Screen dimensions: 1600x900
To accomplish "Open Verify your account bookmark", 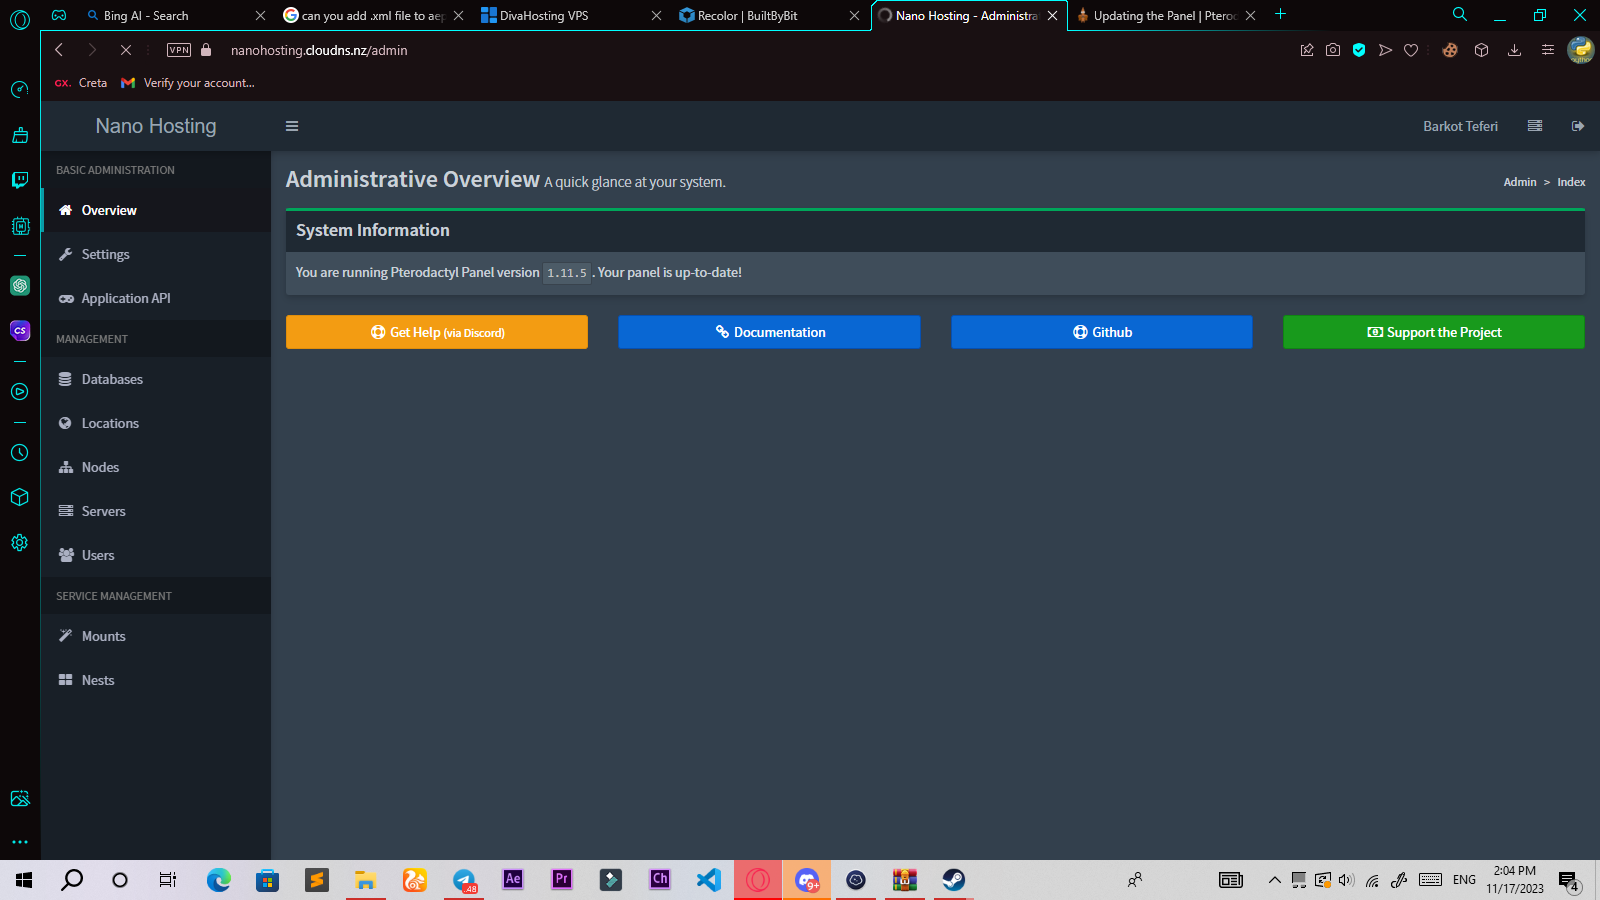I will pos(188,83).
